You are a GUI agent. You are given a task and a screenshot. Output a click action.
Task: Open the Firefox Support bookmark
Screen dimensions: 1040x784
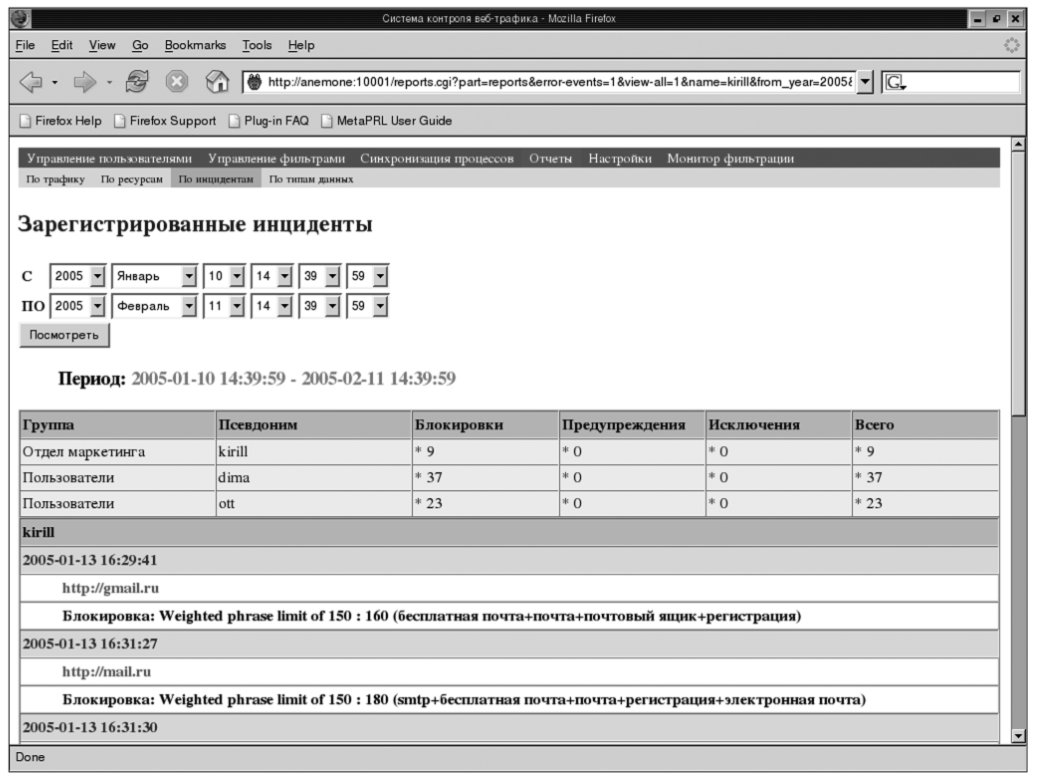(165, 121)
